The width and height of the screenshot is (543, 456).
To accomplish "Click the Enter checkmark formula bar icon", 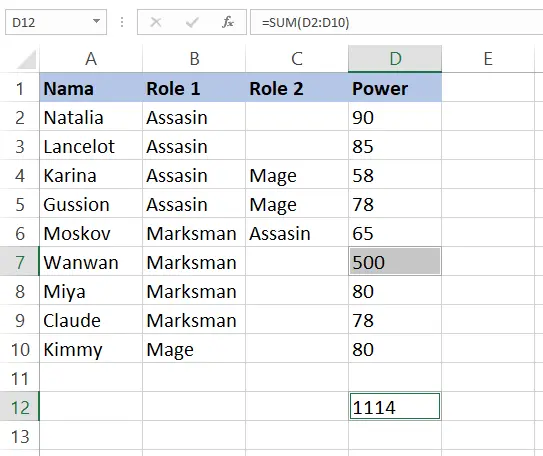I will click(x=192, y=23).
